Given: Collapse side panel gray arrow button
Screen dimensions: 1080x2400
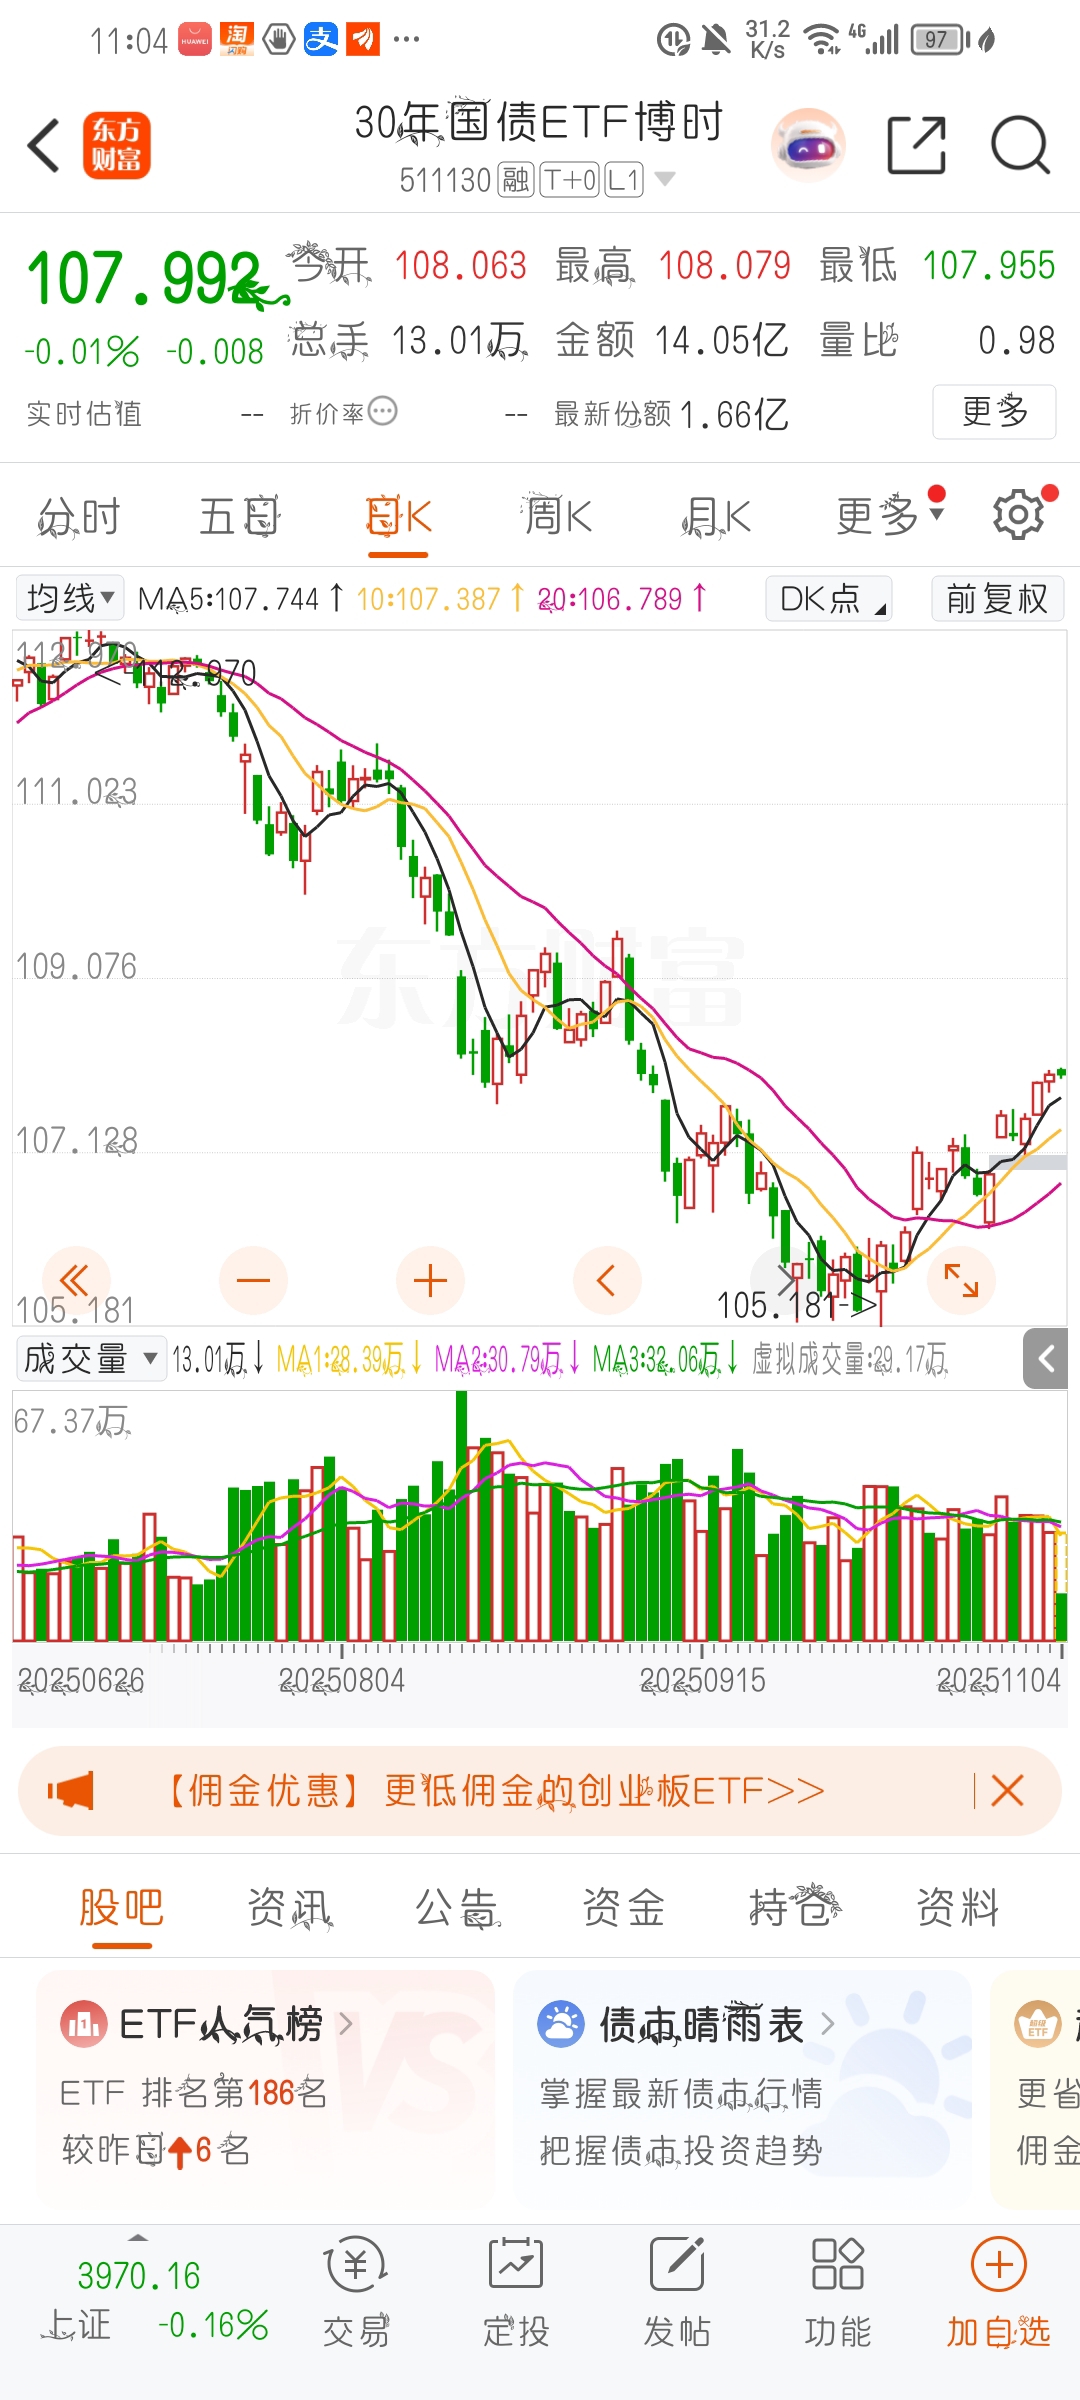Looking at the screenshot, I should pyautogui.click(x=1047, y=1359).
